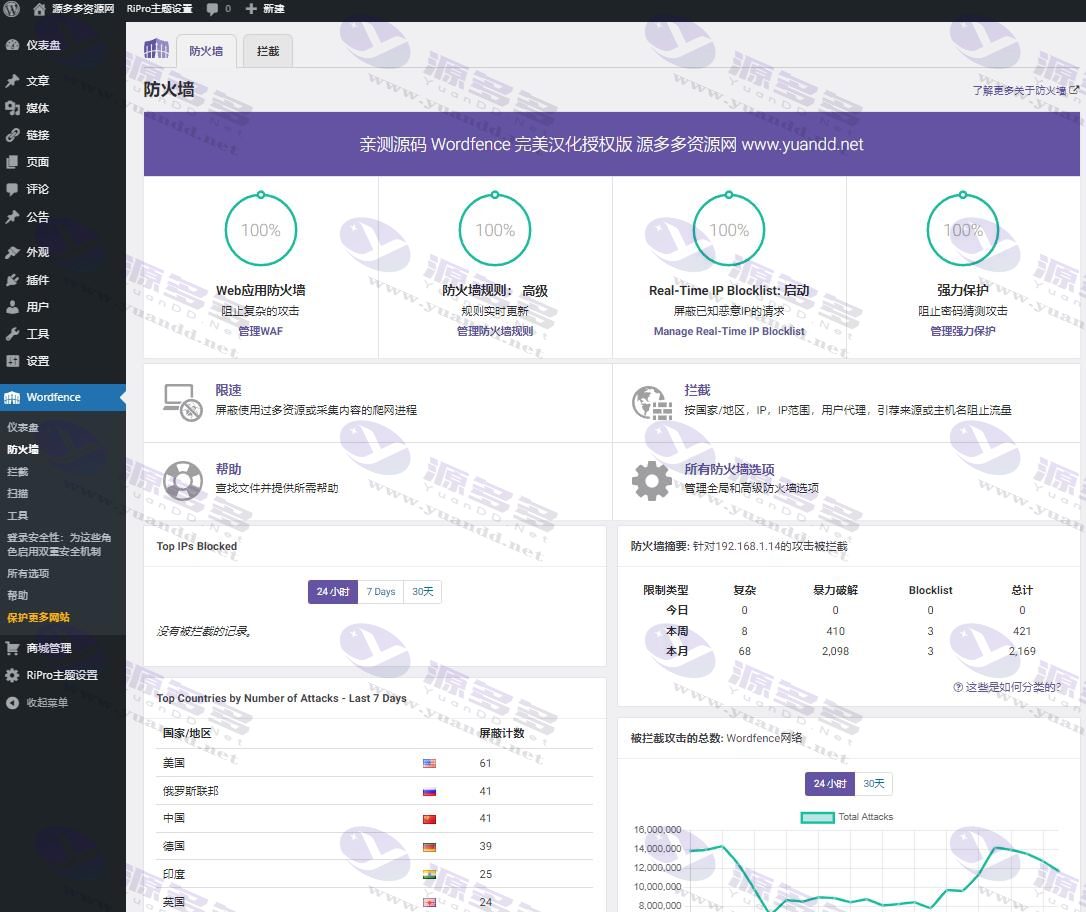1086x912 pixels.
Task: Click the Web应用防火墙 100% progress circle
Action: (x=260, y=229)
